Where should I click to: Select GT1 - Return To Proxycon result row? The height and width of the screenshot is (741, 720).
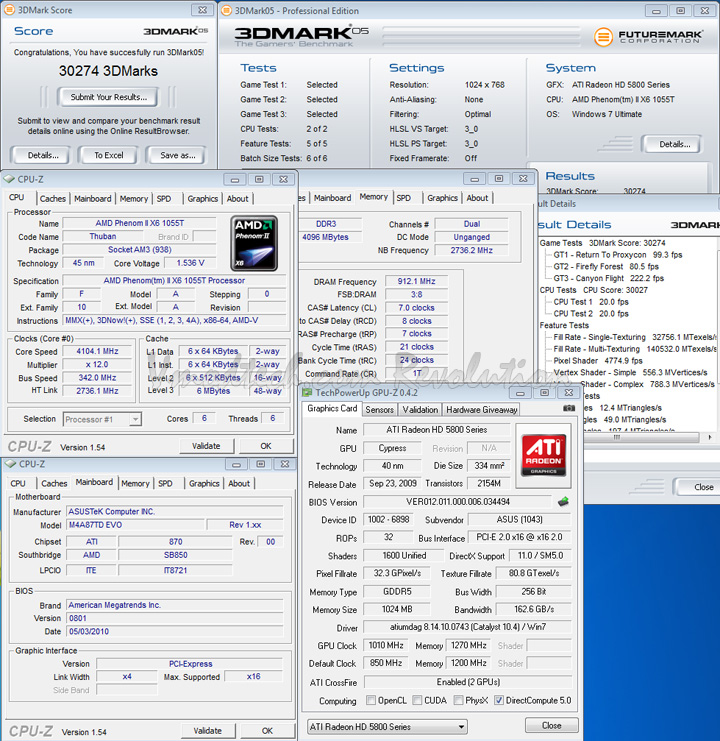click(617, 255)
